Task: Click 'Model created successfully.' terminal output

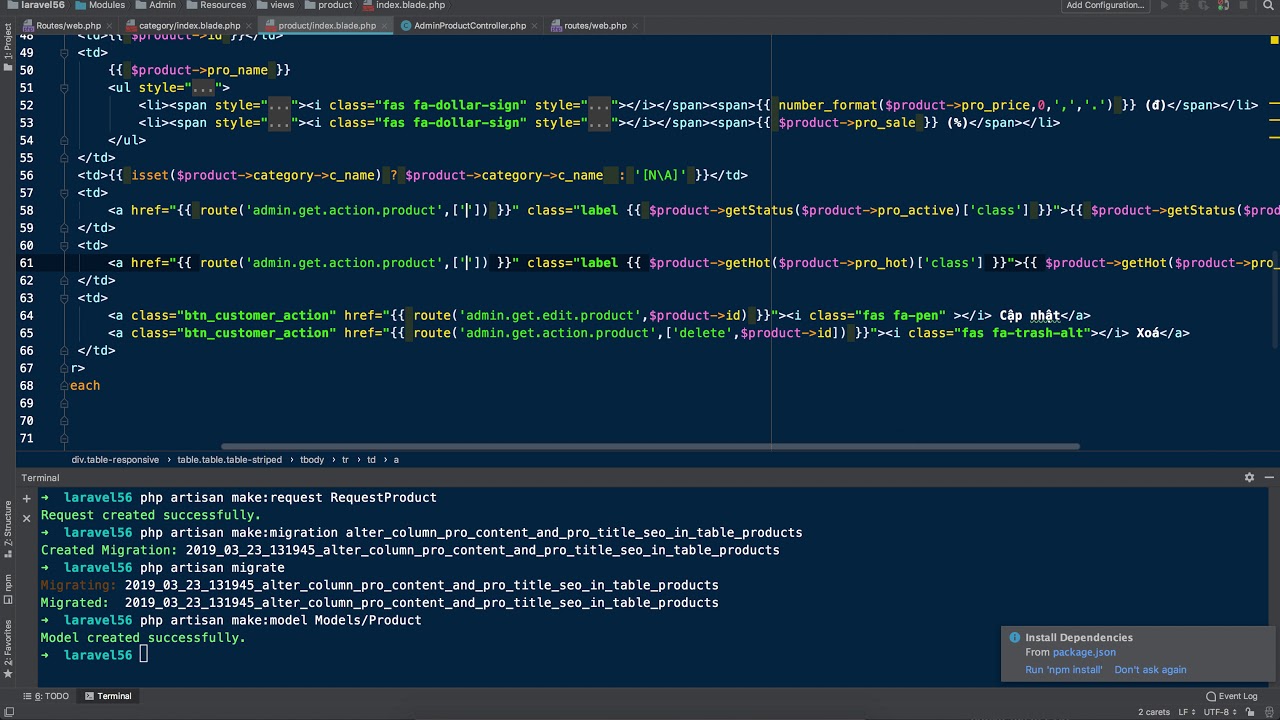Action: [143, 638]
